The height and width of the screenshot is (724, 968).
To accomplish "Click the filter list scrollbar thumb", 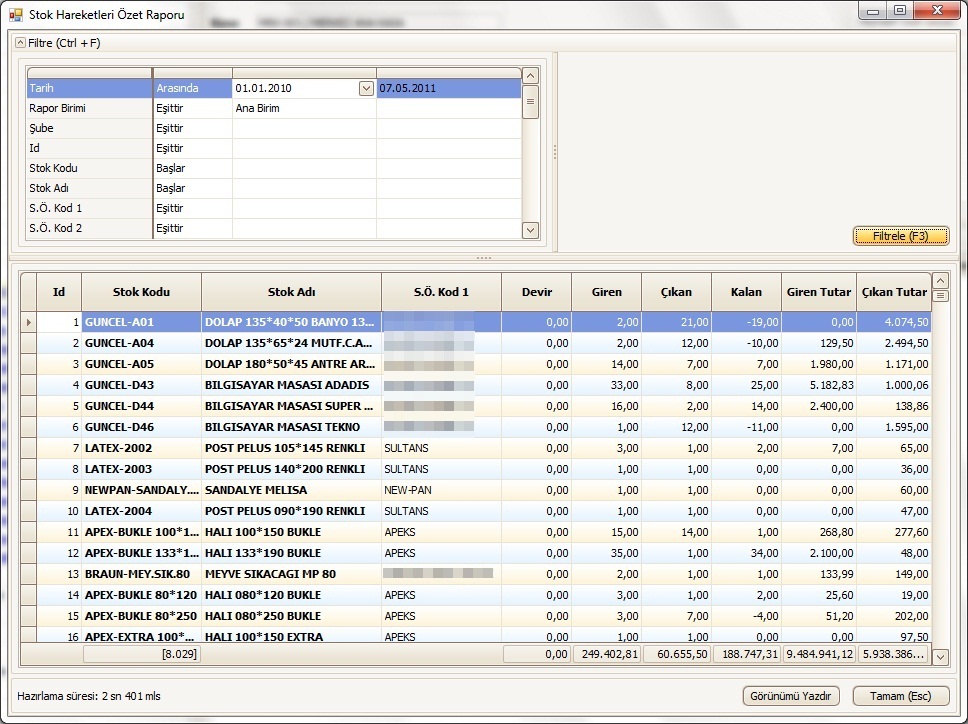I will click(x=530, y=102).
